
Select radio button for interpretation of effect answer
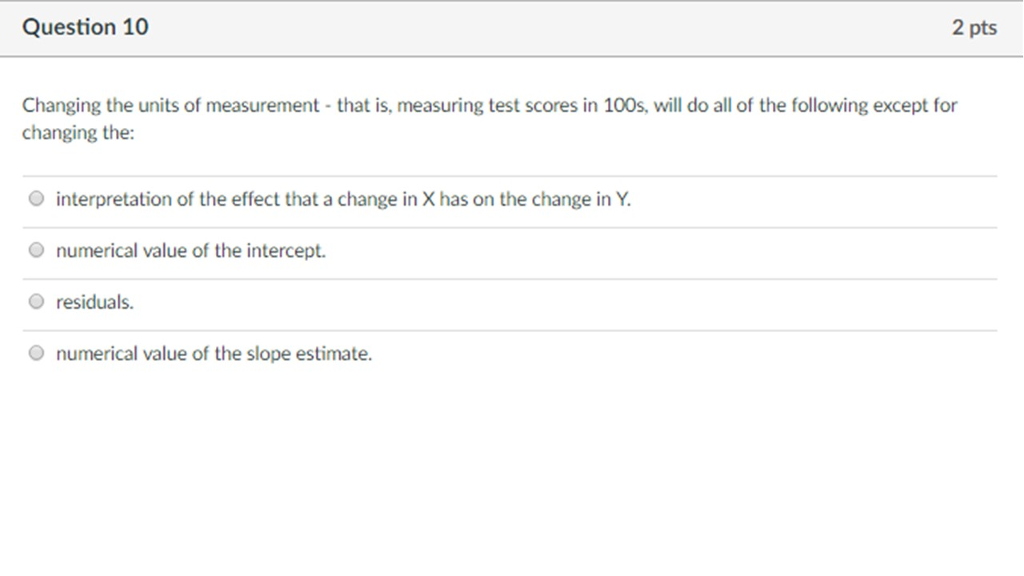click(x=36, y=198)
